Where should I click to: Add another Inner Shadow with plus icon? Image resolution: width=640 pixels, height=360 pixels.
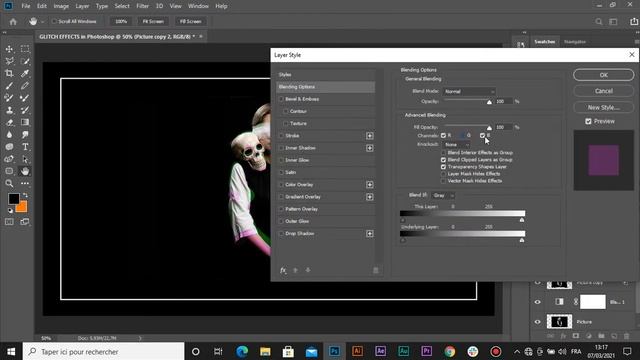pyautogui.click(x=369, y=148)
